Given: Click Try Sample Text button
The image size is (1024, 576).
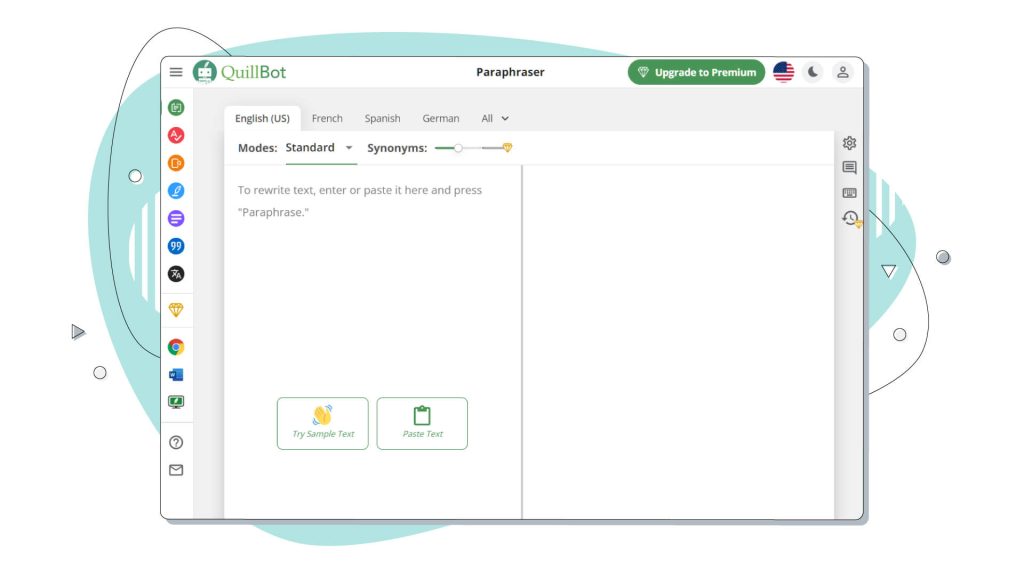Looking at the screenshot, I should [323, 423].
